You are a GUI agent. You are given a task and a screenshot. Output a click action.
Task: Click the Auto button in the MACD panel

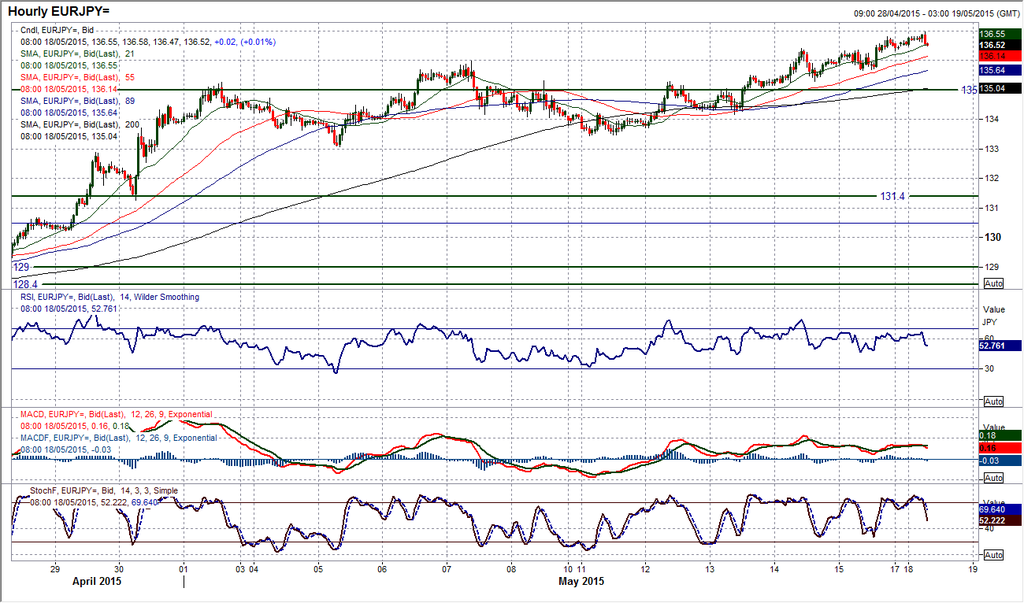(993, 478)
